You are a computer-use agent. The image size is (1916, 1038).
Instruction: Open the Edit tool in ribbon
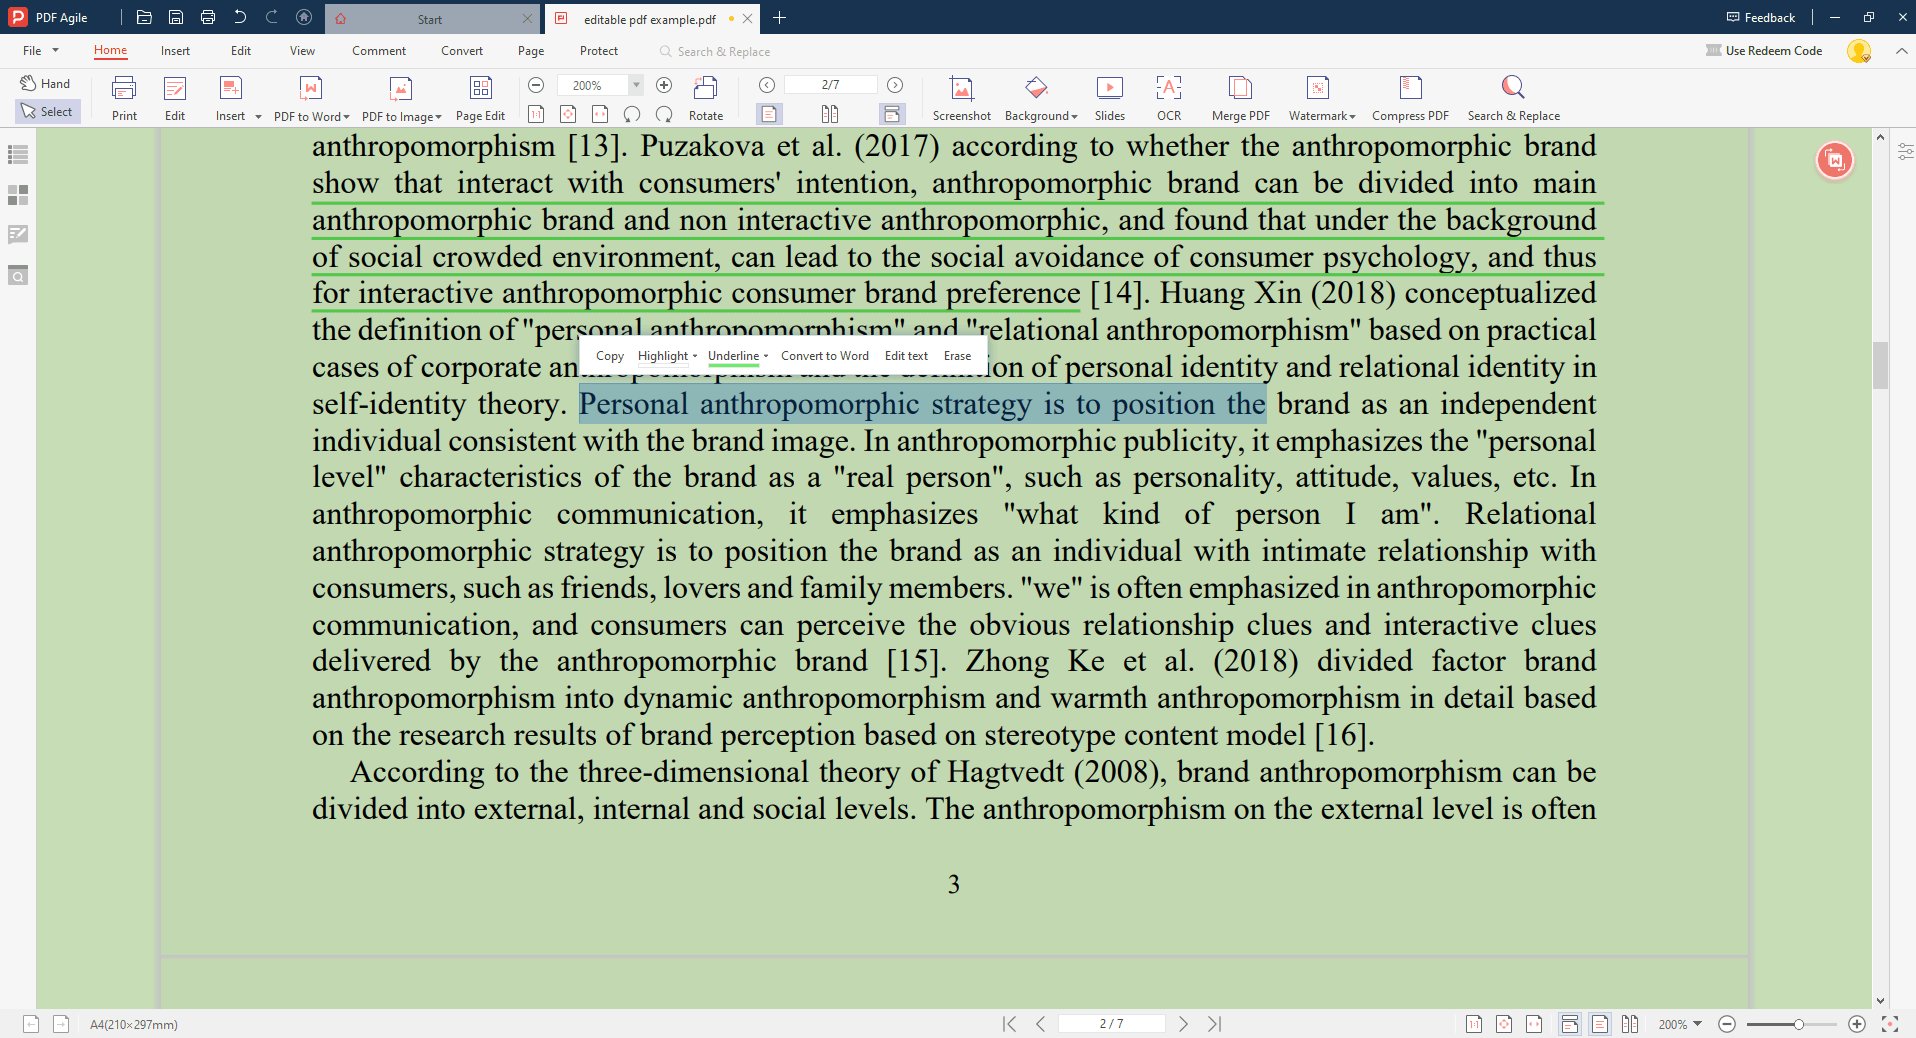click(175, 98)
